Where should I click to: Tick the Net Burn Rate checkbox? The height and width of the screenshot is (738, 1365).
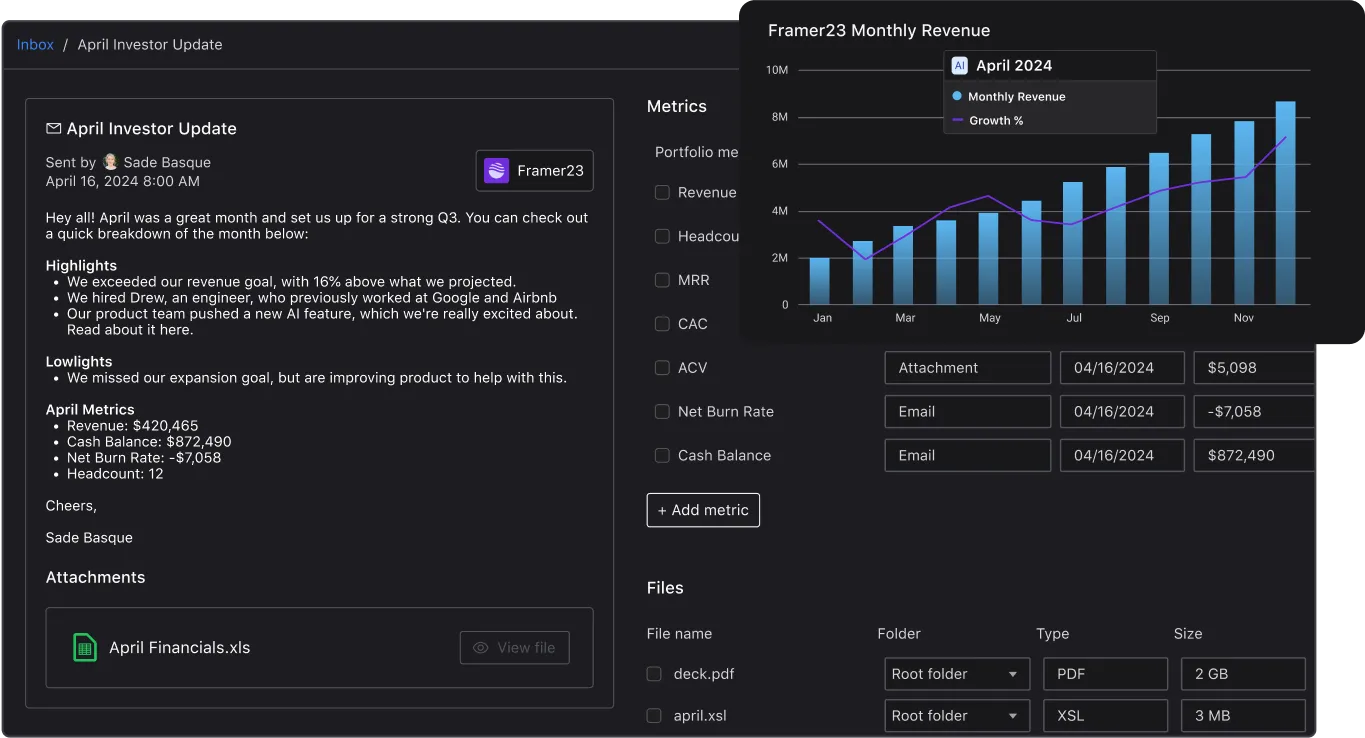point(662,412)
